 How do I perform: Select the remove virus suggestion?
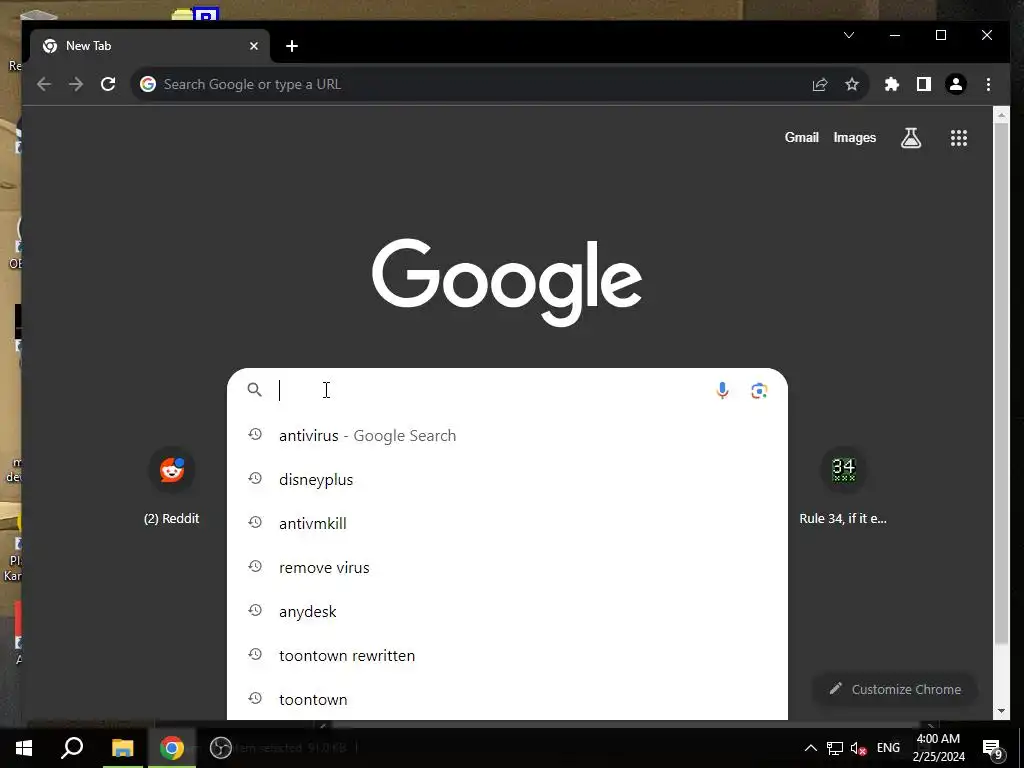coord(507,568)
